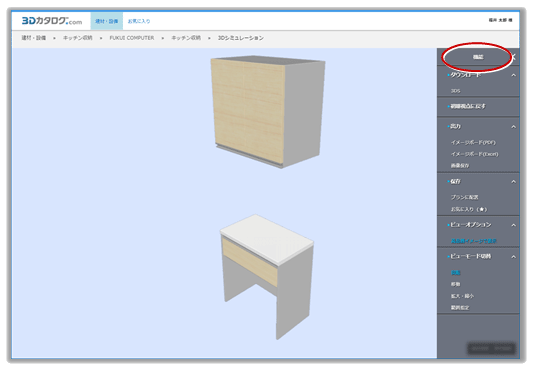Toggle 高品質イメージで表示

[x=474, y=241]
